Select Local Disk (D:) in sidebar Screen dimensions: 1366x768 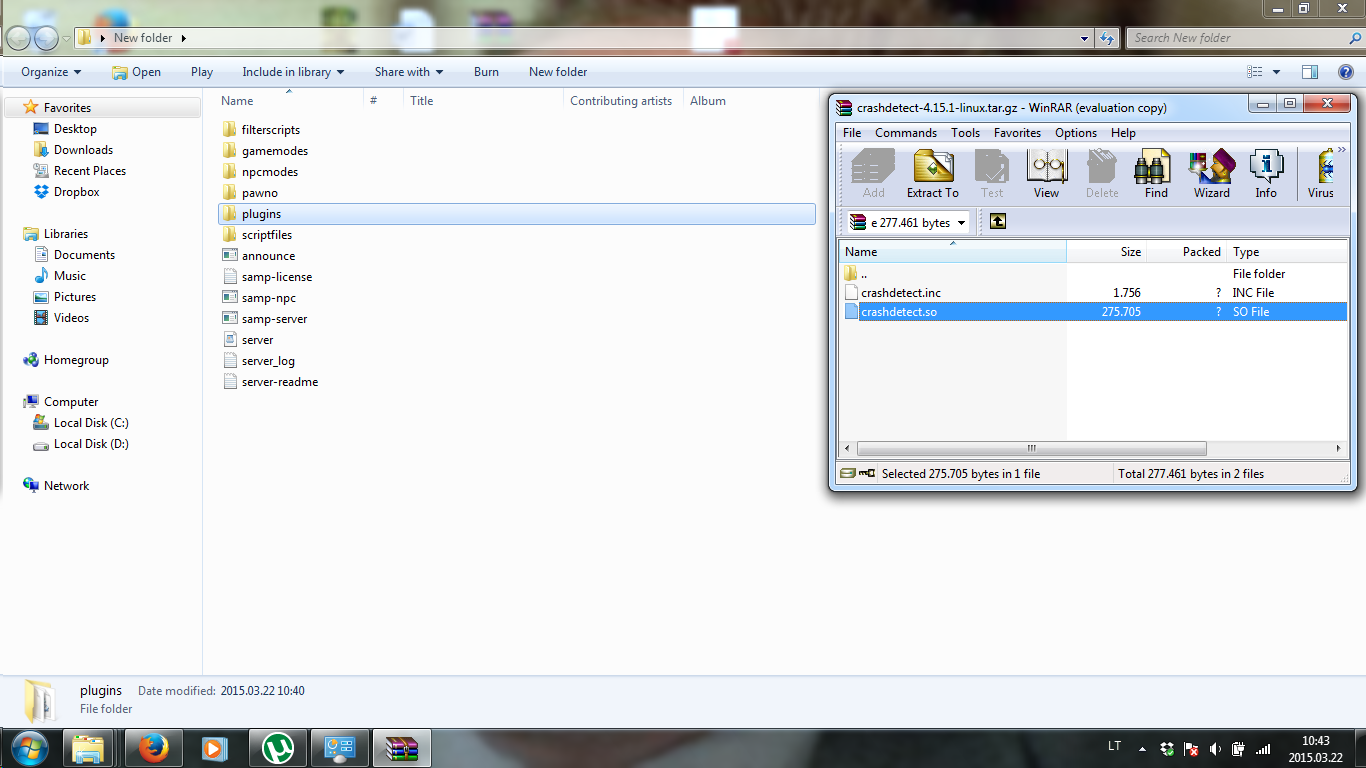point(91,444)
